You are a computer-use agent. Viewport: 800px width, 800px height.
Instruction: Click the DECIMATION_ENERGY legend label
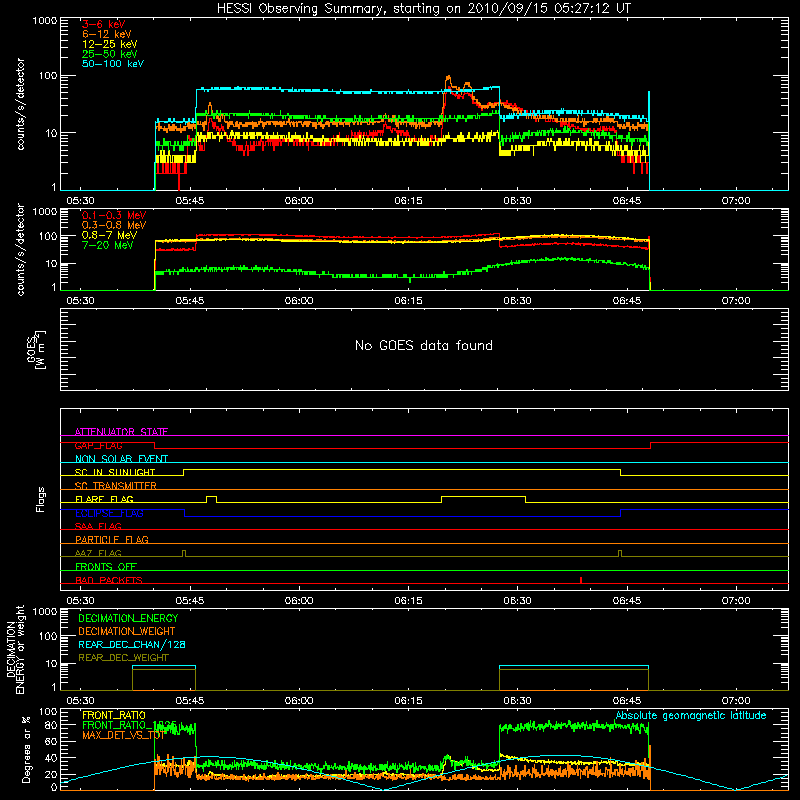pyautogui.click(x=128, y=618)
